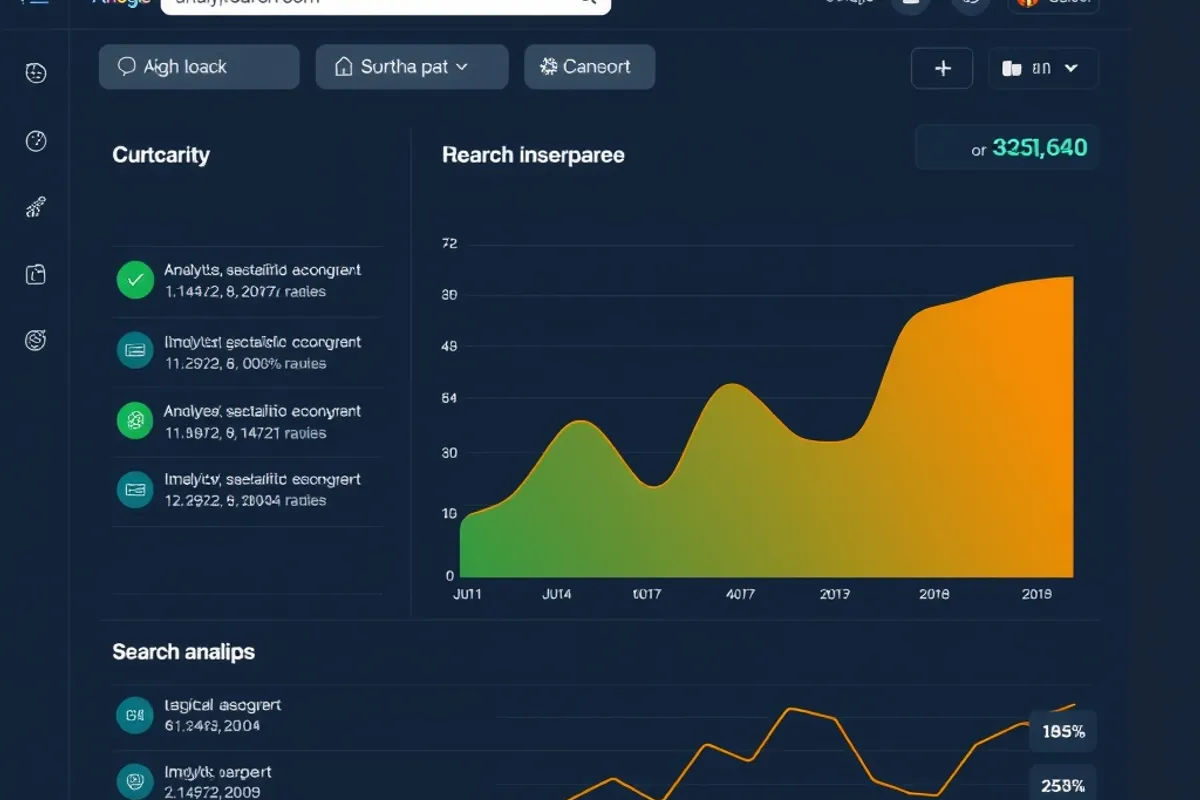Click the circular S-shaped icon in the sidebar

(36, 341)
